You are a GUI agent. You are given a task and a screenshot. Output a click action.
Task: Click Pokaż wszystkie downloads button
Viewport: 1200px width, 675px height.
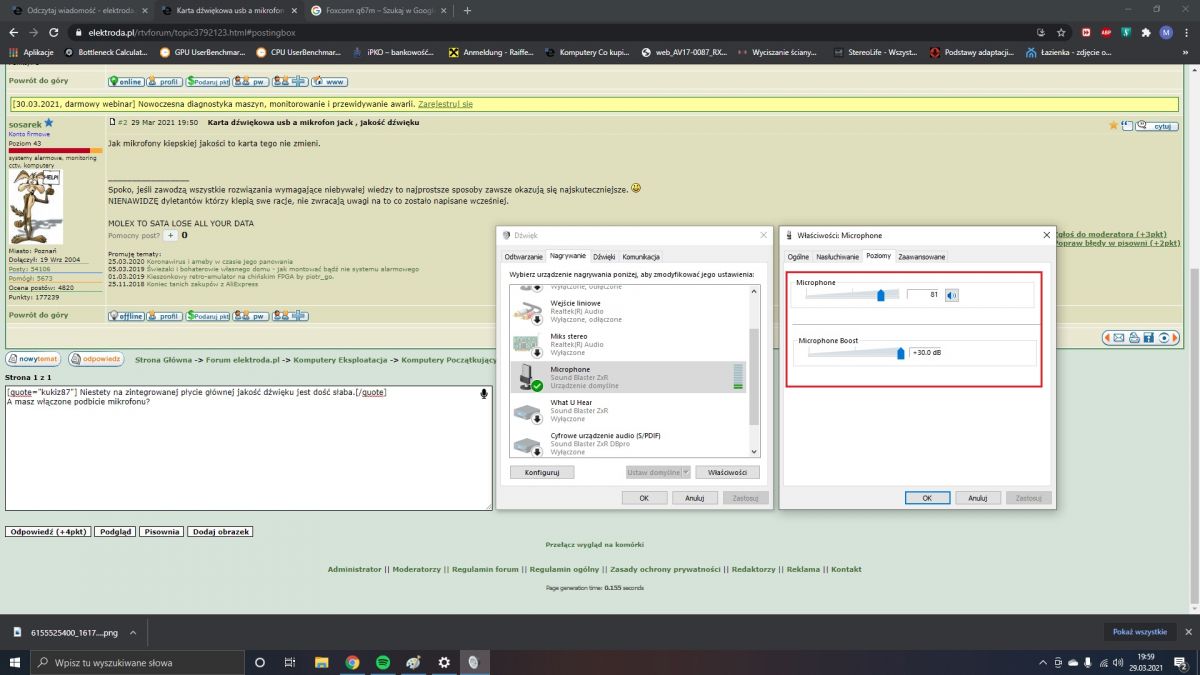[1139, 632]
